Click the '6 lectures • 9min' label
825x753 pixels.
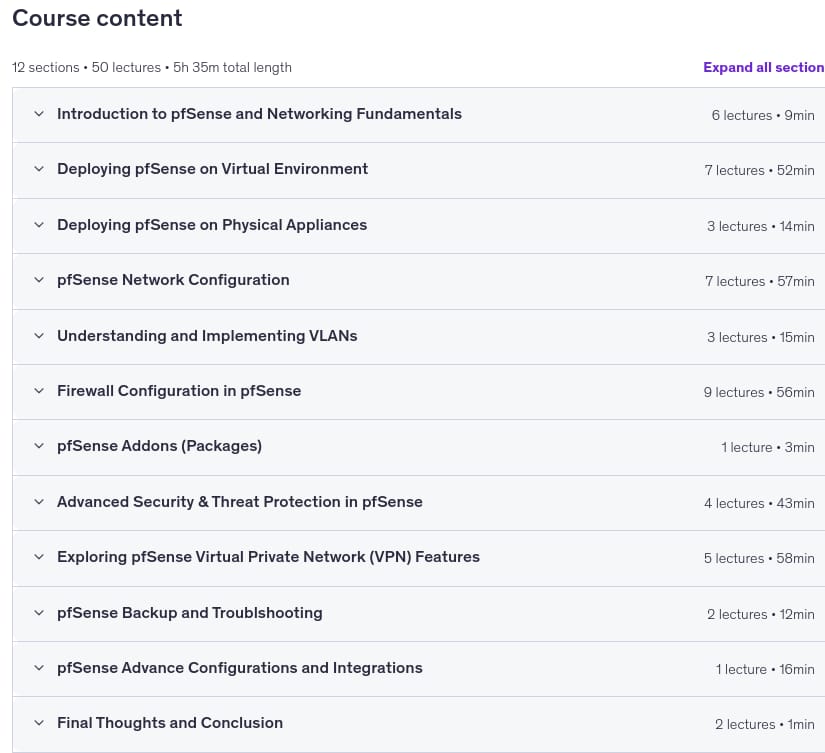[763, 115]
